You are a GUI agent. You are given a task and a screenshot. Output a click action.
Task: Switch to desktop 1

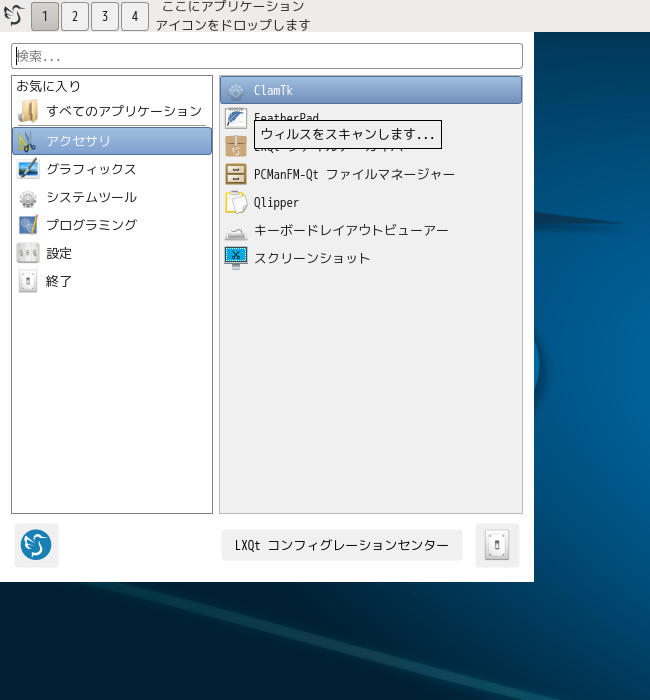pyautogui.click(x=45, y=16)
